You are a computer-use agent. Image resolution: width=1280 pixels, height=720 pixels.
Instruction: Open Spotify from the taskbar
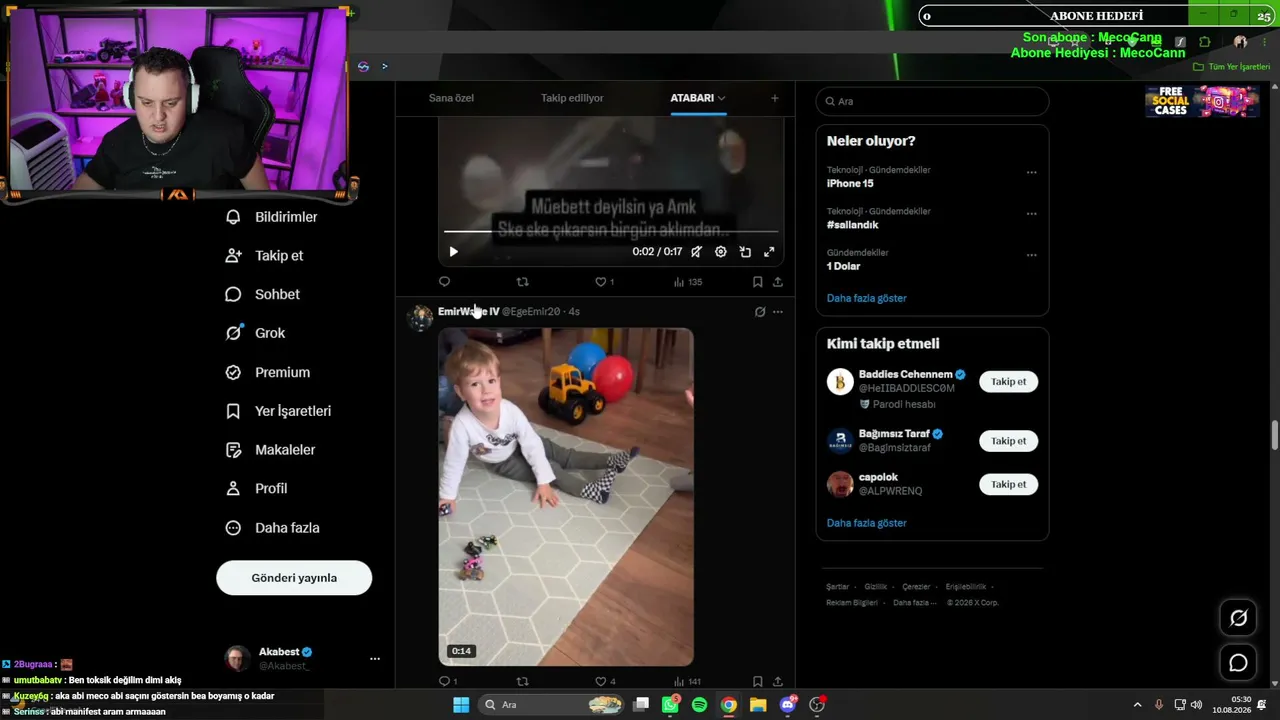(699, 705)
